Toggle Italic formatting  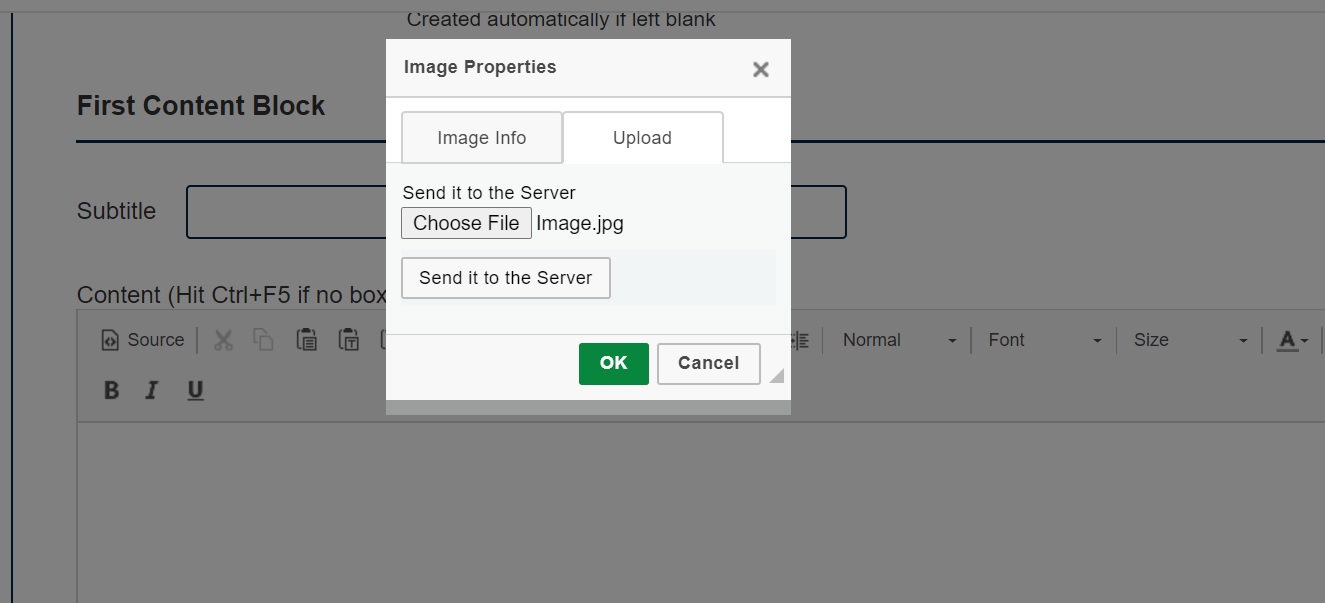pyautogui.click(x=152, y=390)
